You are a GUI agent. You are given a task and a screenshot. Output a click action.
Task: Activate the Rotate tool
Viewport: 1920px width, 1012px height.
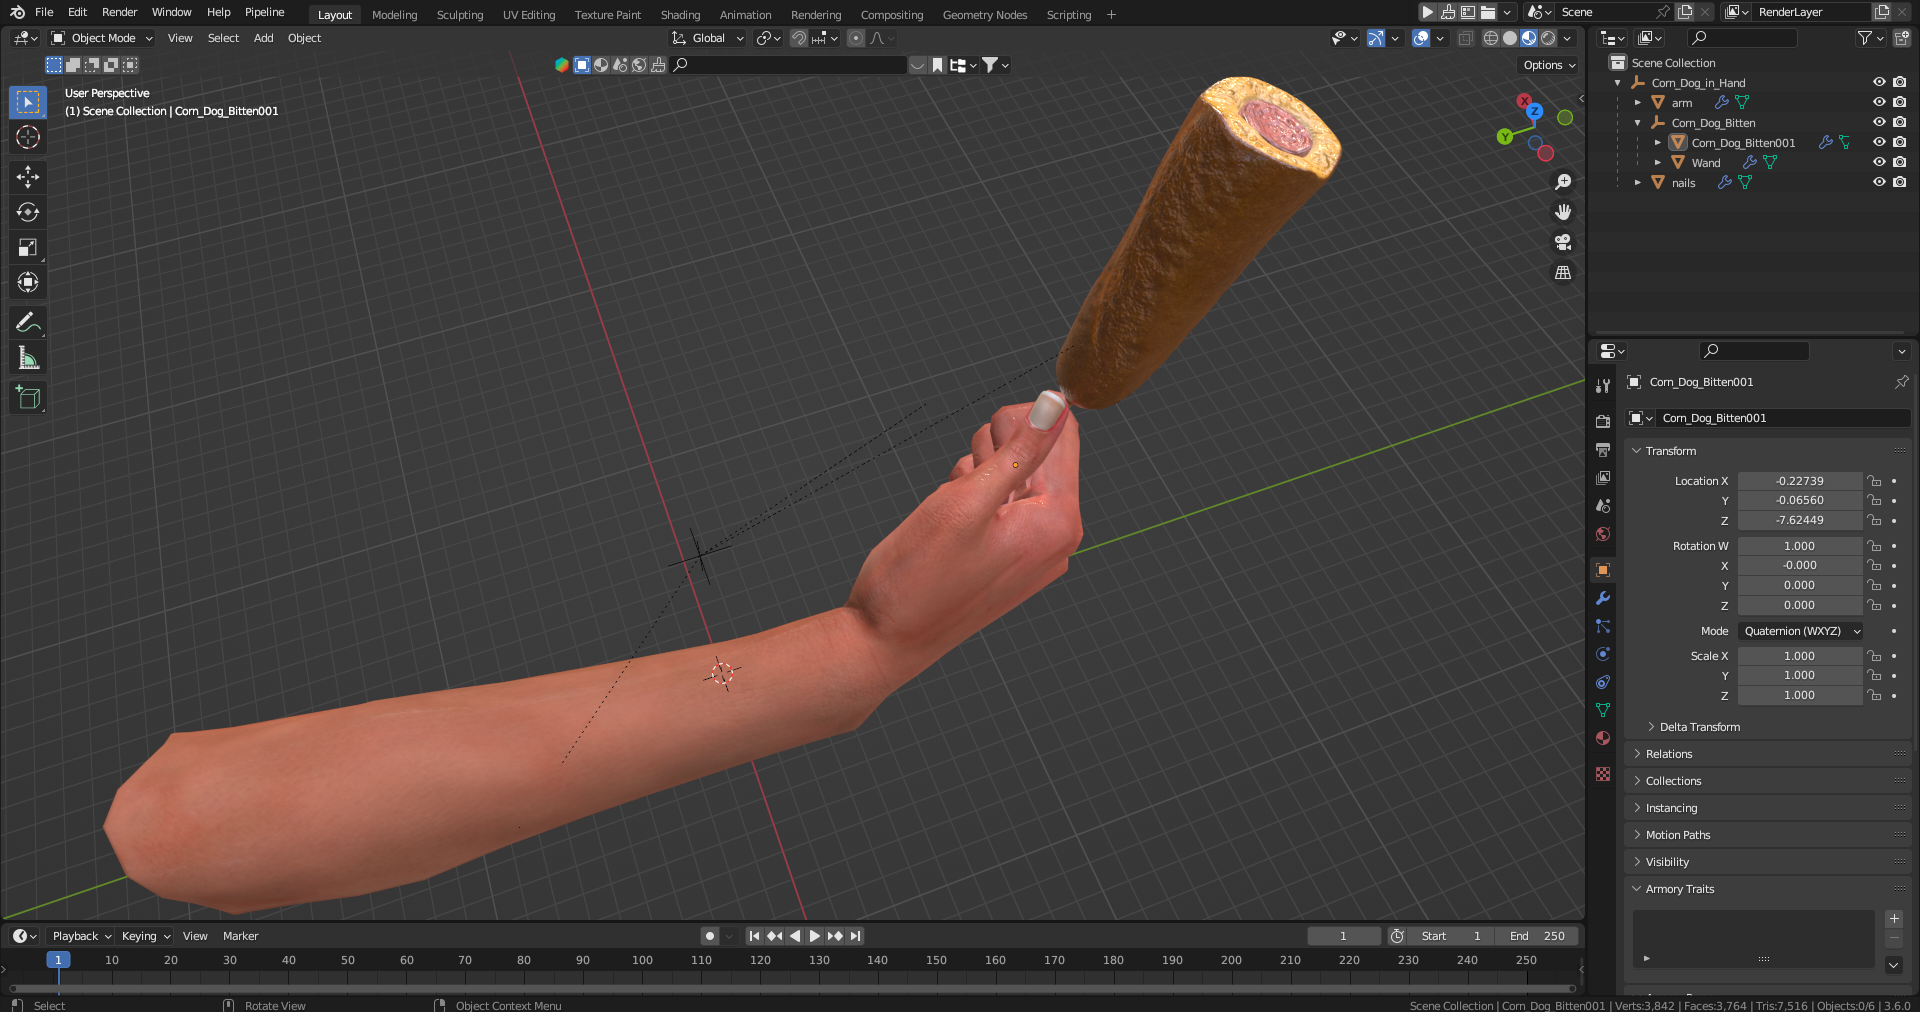28,212
